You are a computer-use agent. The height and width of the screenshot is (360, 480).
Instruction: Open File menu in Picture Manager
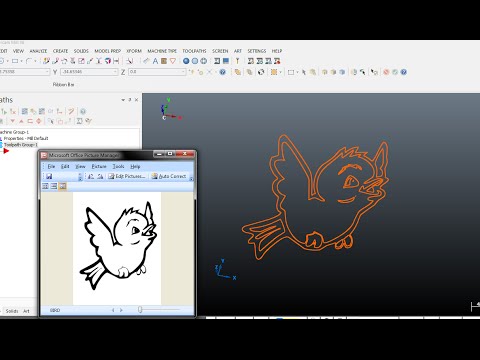(51, 166)
